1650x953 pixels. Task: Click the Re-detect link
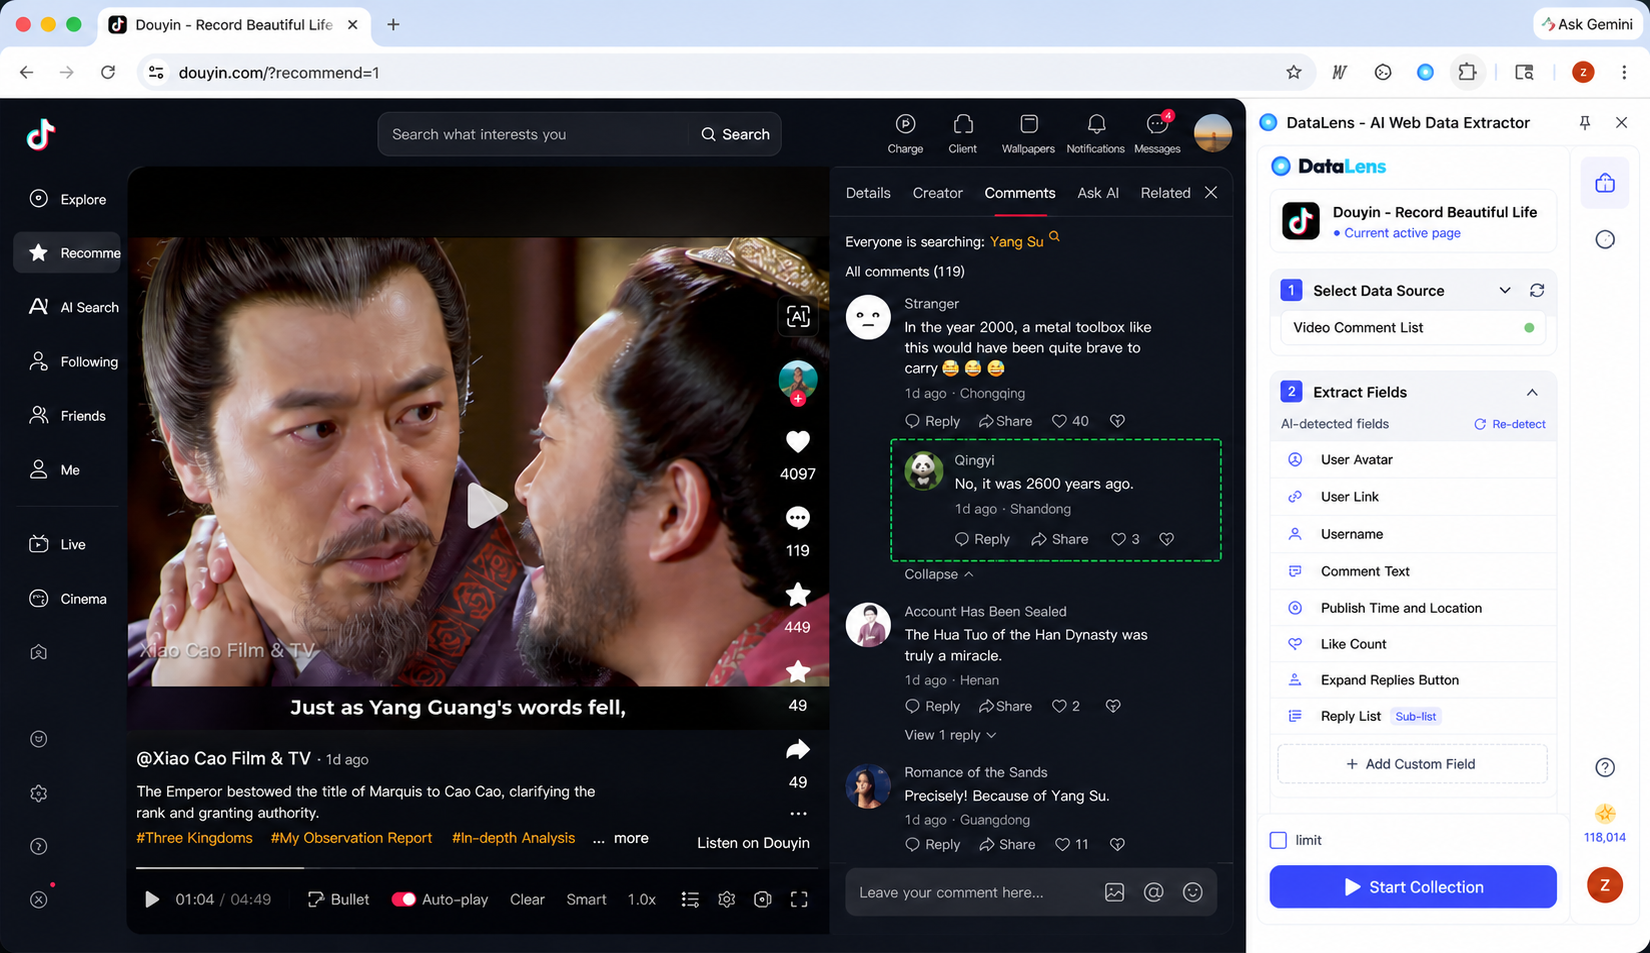point(1510,424)
